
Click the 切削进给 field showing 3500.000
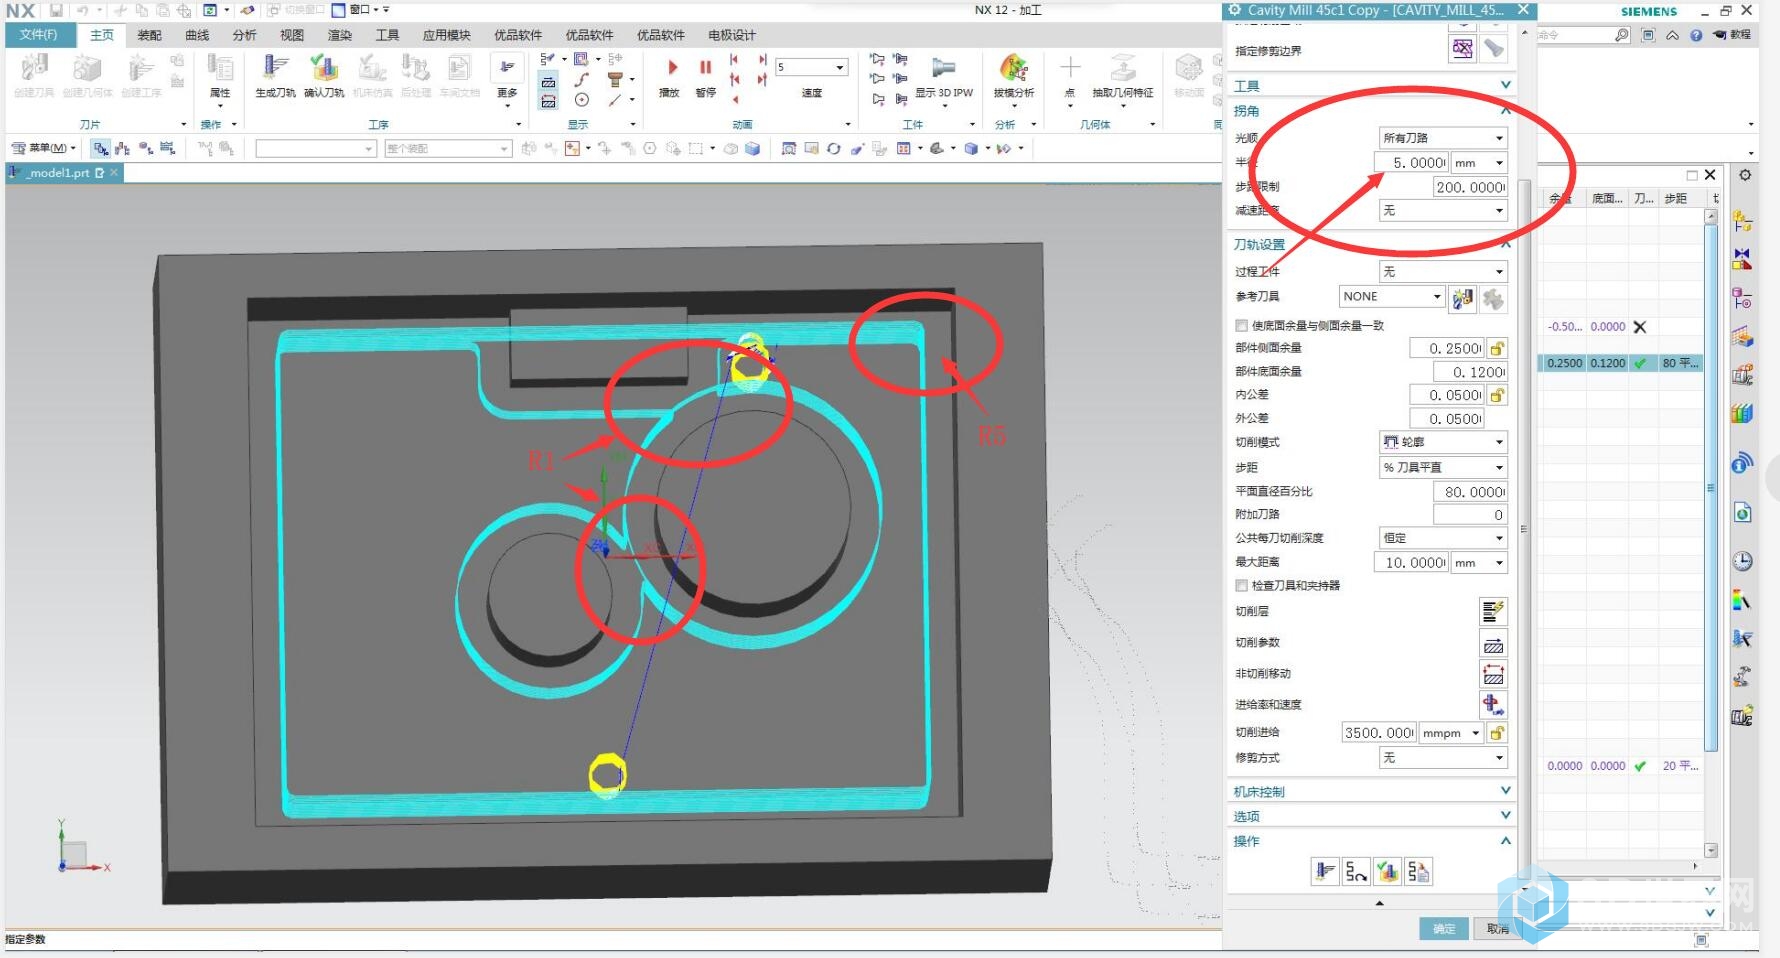(x=1379, y=733)
